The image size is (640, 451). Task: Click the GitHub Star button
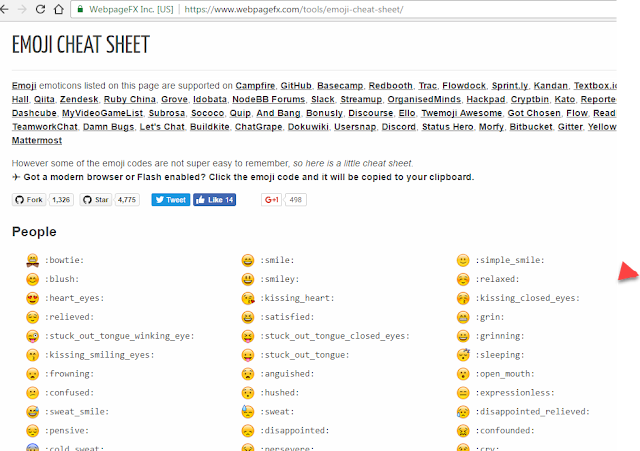click(96, 200)
